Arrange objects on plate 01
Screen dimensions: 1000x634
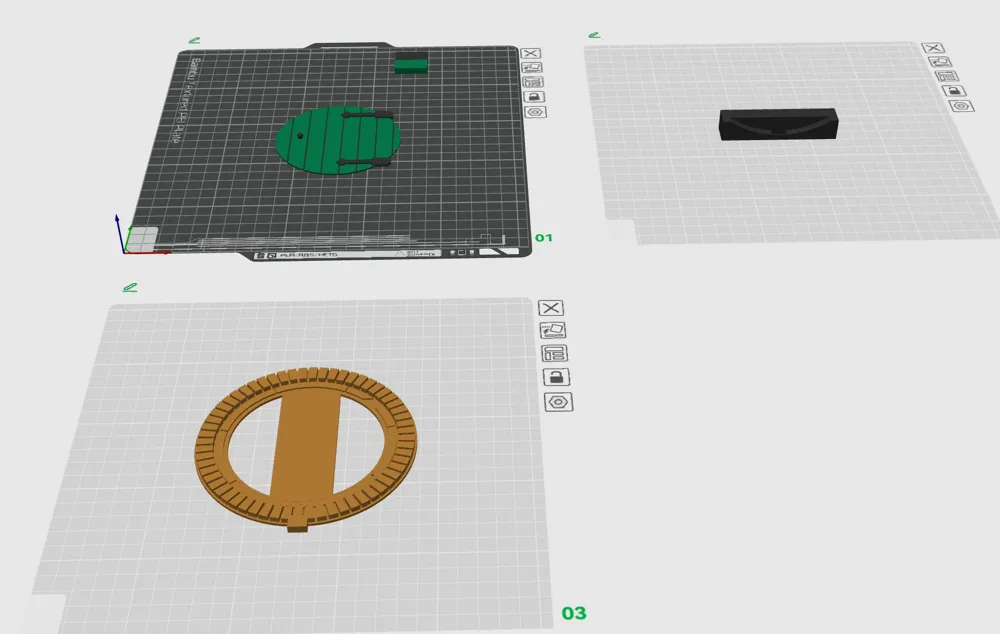(533, 82)
